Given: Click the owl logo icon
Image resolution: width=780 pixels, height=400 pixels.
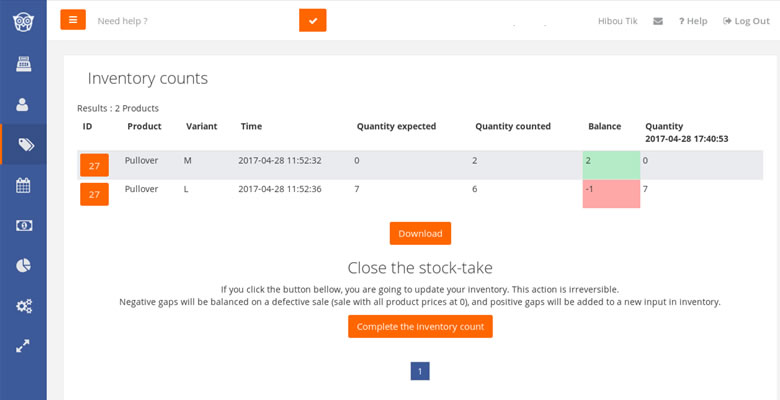Looking at the screenshot, I should tap(23, 21).
